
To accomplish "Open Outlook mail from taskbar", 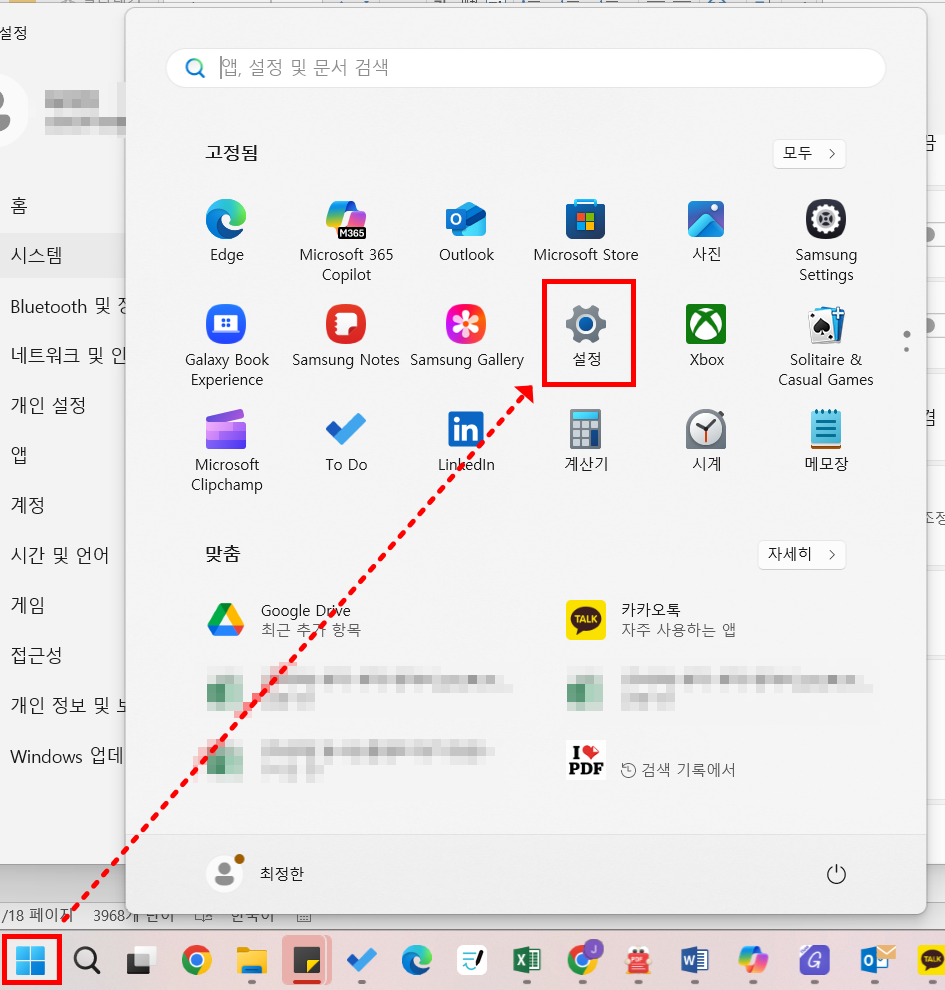I will coord(876,960).
